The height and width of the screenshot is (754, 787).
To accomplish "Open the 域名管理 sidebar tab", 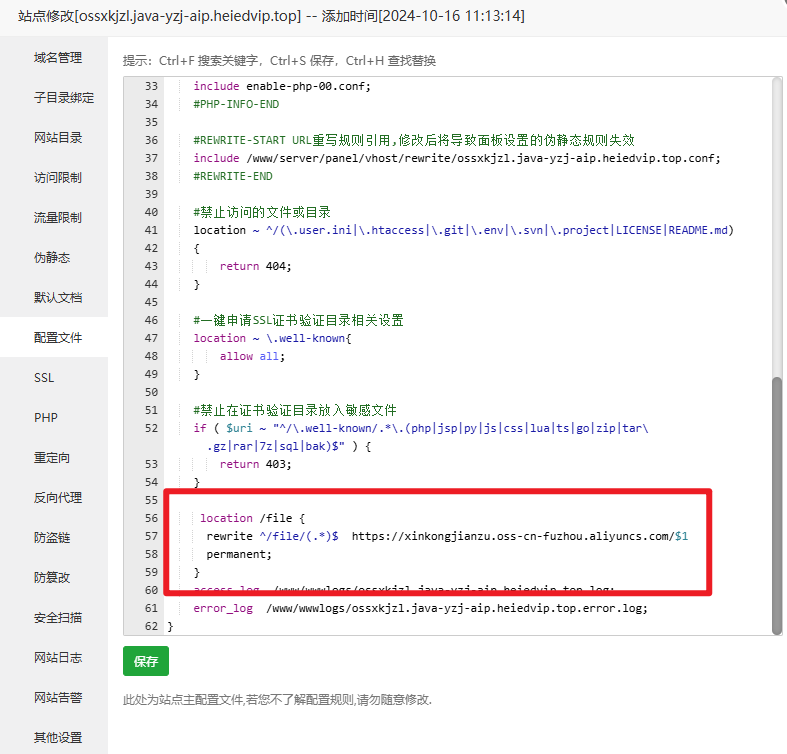I will [58, 58].
